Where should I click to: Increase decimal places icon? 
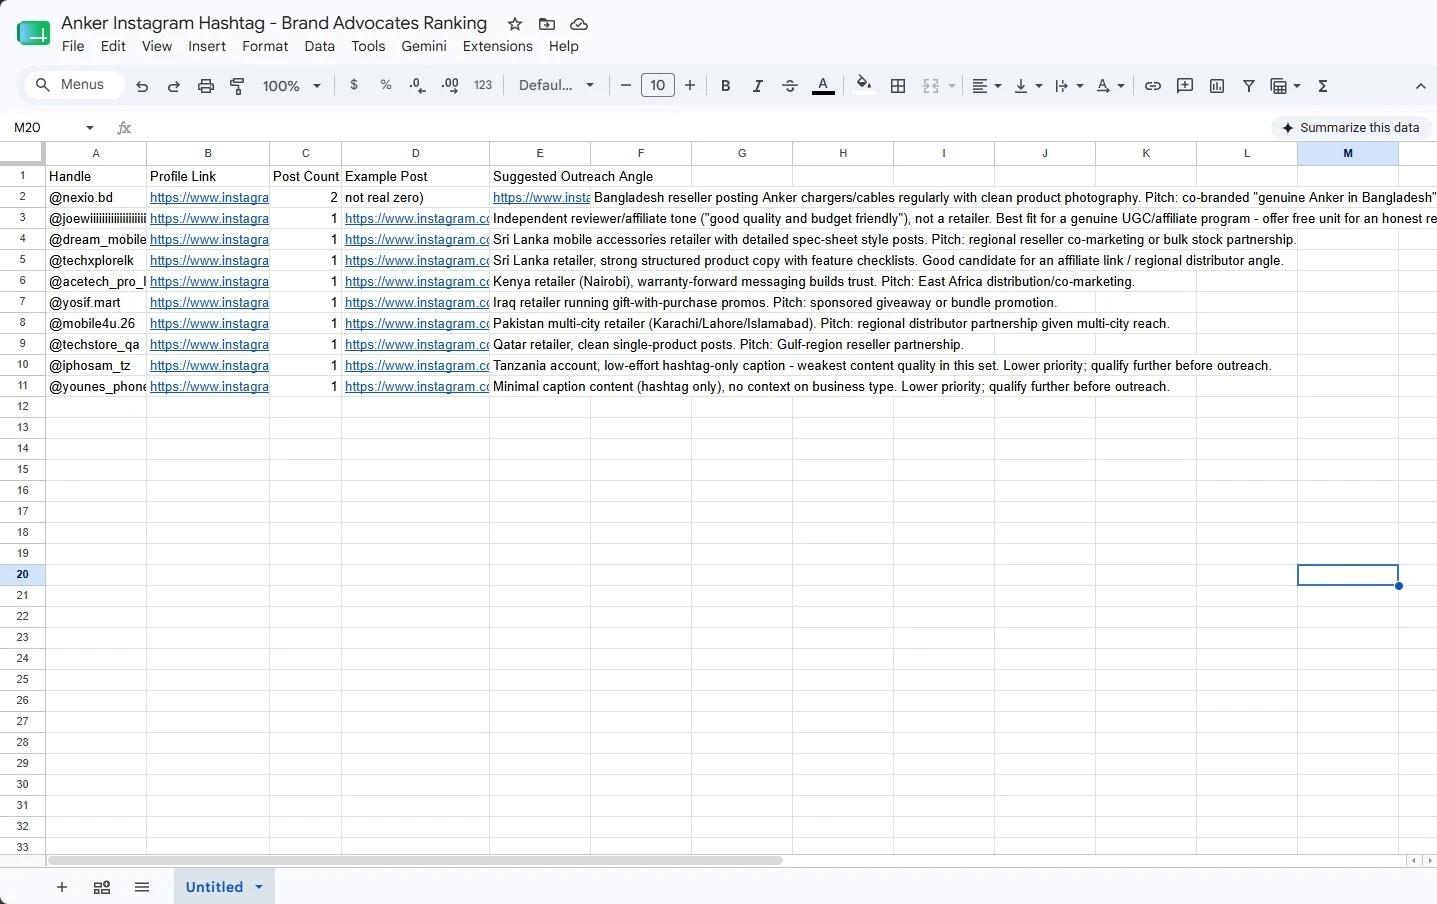pos(450,86)
